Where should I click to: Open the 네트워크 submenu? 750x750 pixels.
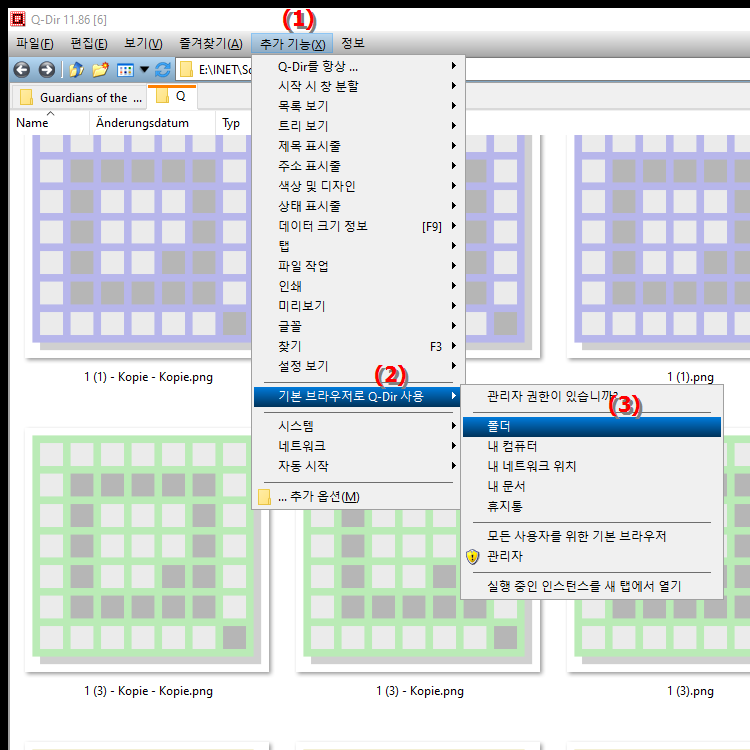click(357, 446)
